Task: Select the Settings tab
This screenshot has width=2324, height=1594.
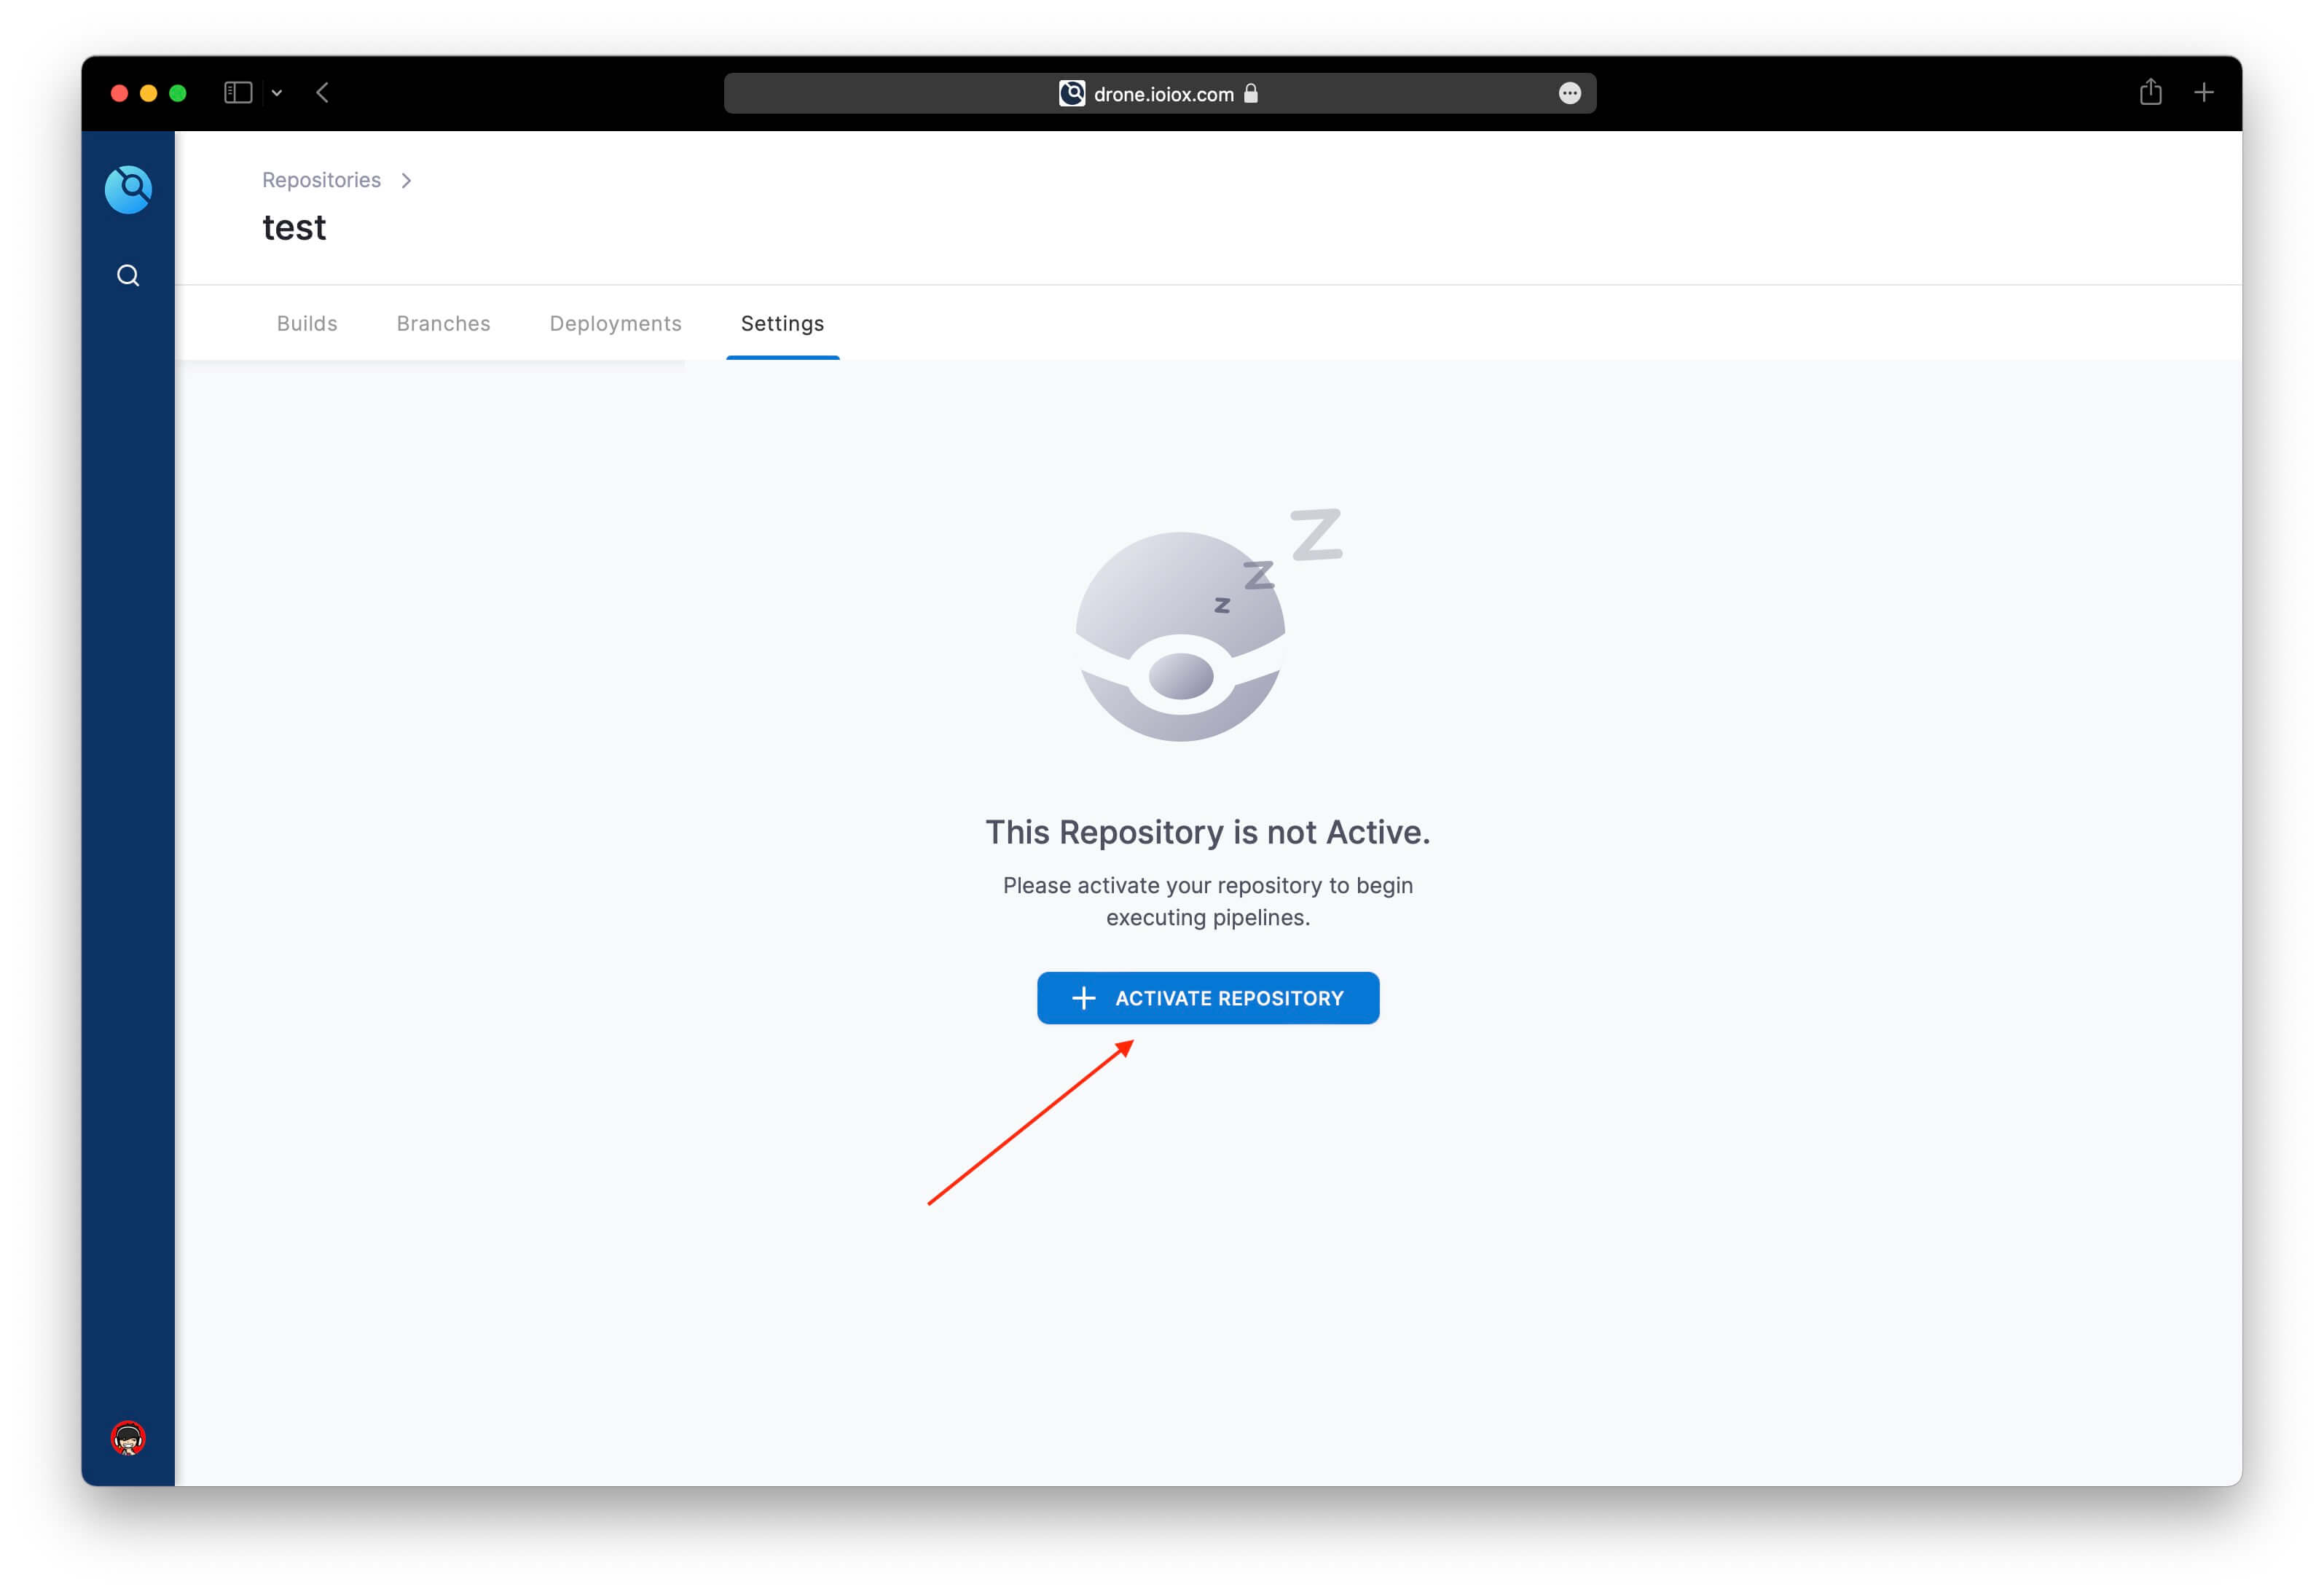Action: click(782, 323)
